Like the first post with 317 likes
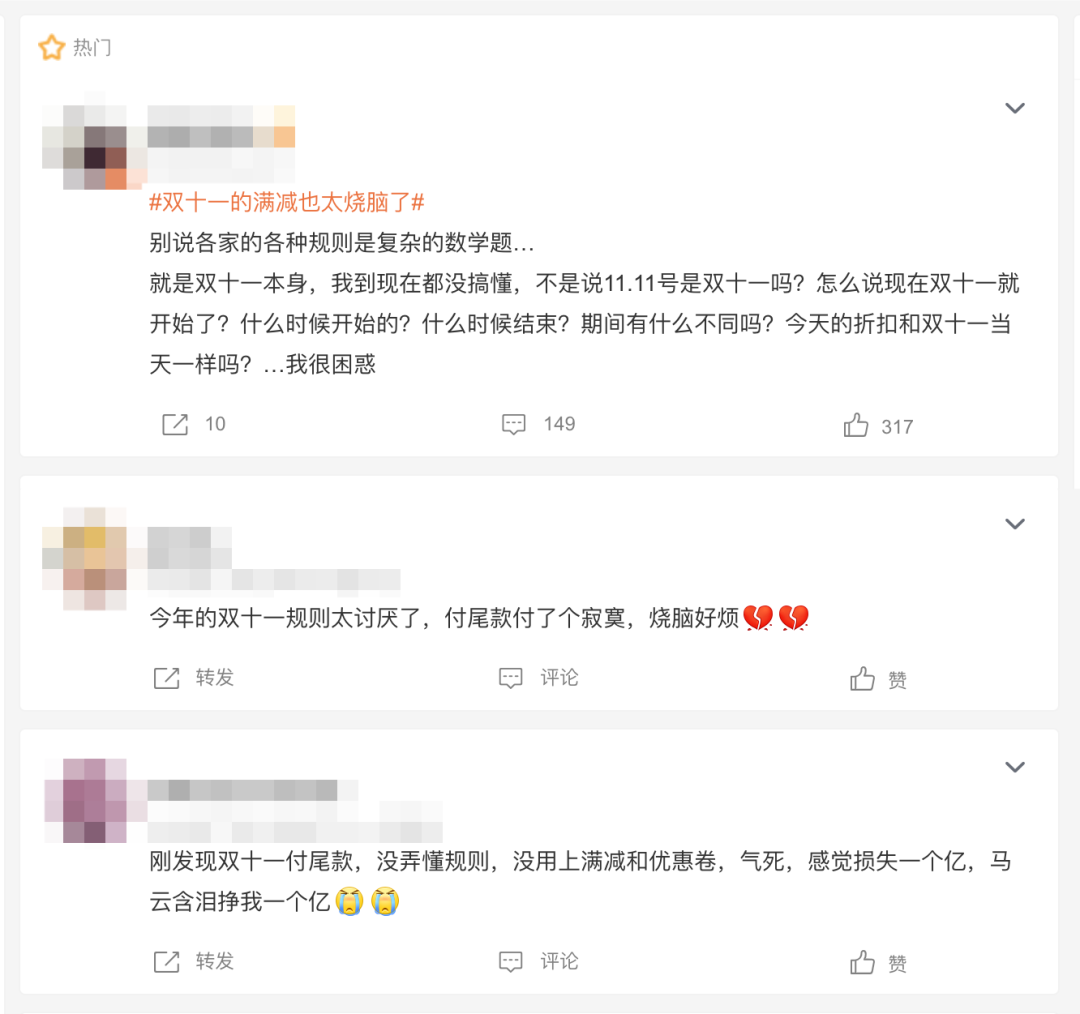 tap(856, 426)
